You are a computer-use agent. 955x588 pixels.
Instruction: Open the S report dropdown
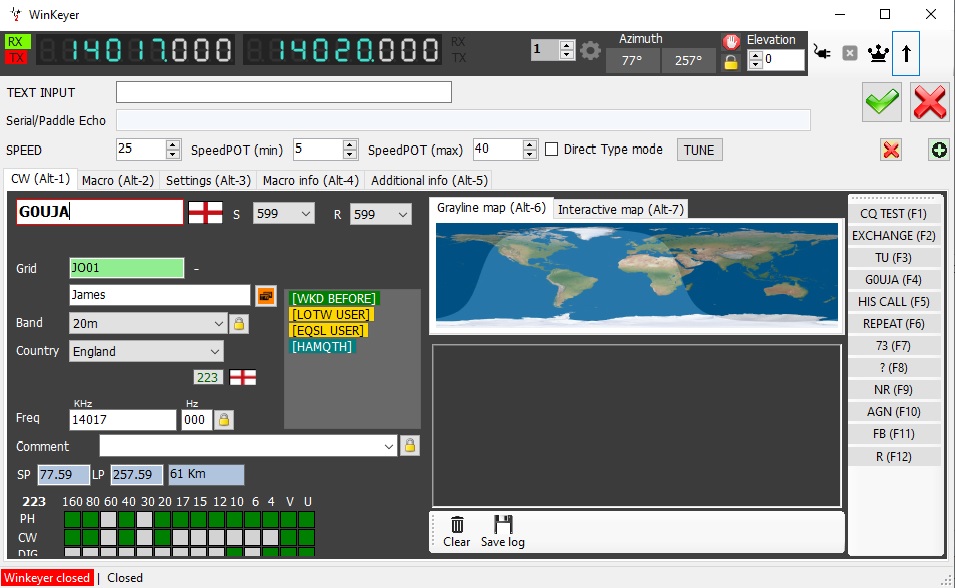(306, 214)
